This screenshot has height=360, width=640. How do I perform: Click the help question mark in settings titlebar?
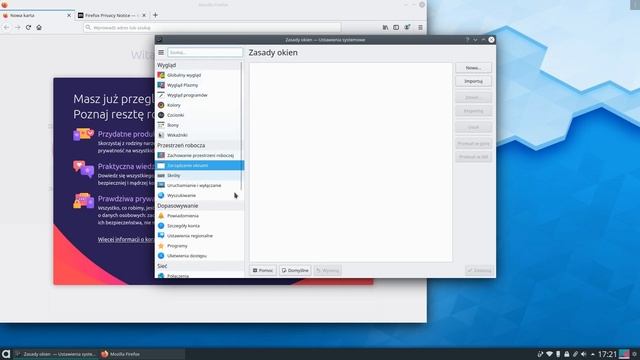pyautogui.click(x=467, y=40)
